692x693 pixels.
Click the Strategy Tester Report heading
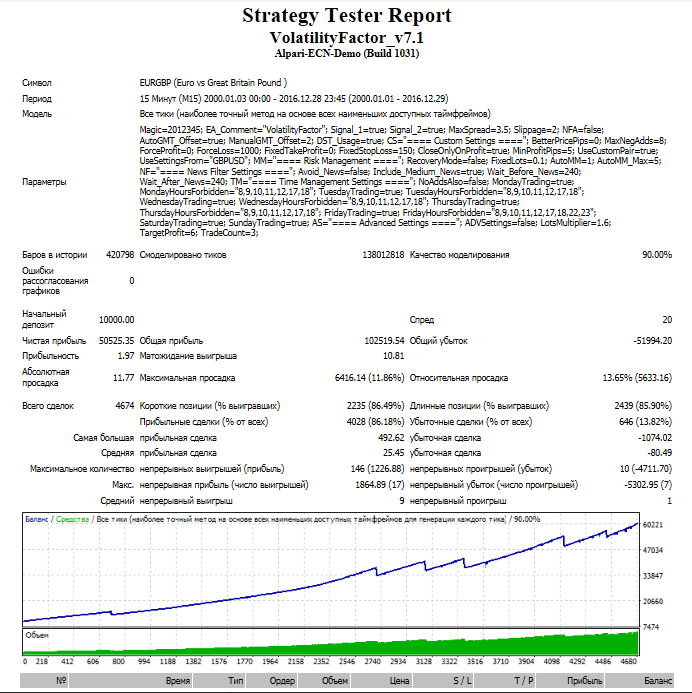[346, 16]
